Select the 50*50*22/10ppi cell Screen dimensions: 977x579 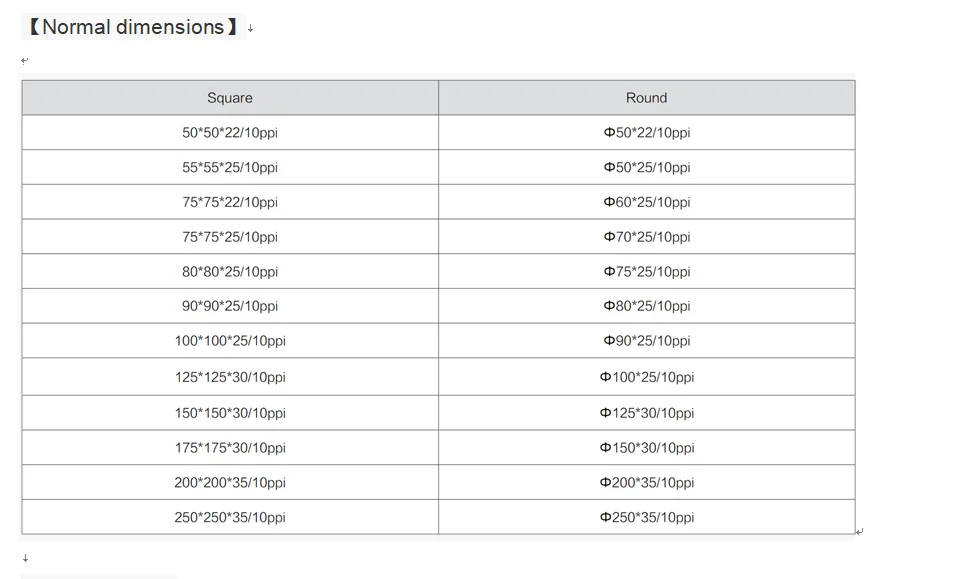pyautogui.click(x=230, y=133)
